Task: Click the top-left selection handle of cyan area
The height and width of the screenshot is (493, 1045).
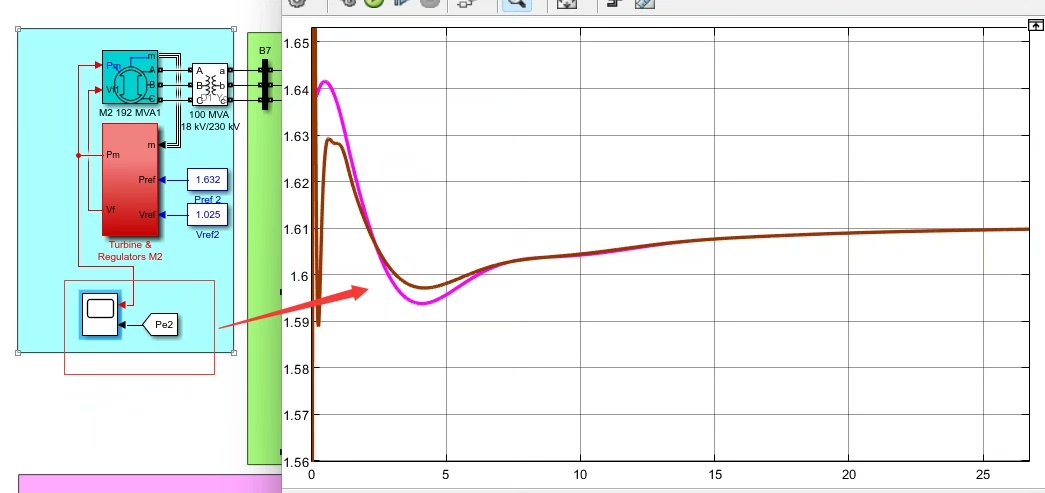Action: click(x=17, y=29)
